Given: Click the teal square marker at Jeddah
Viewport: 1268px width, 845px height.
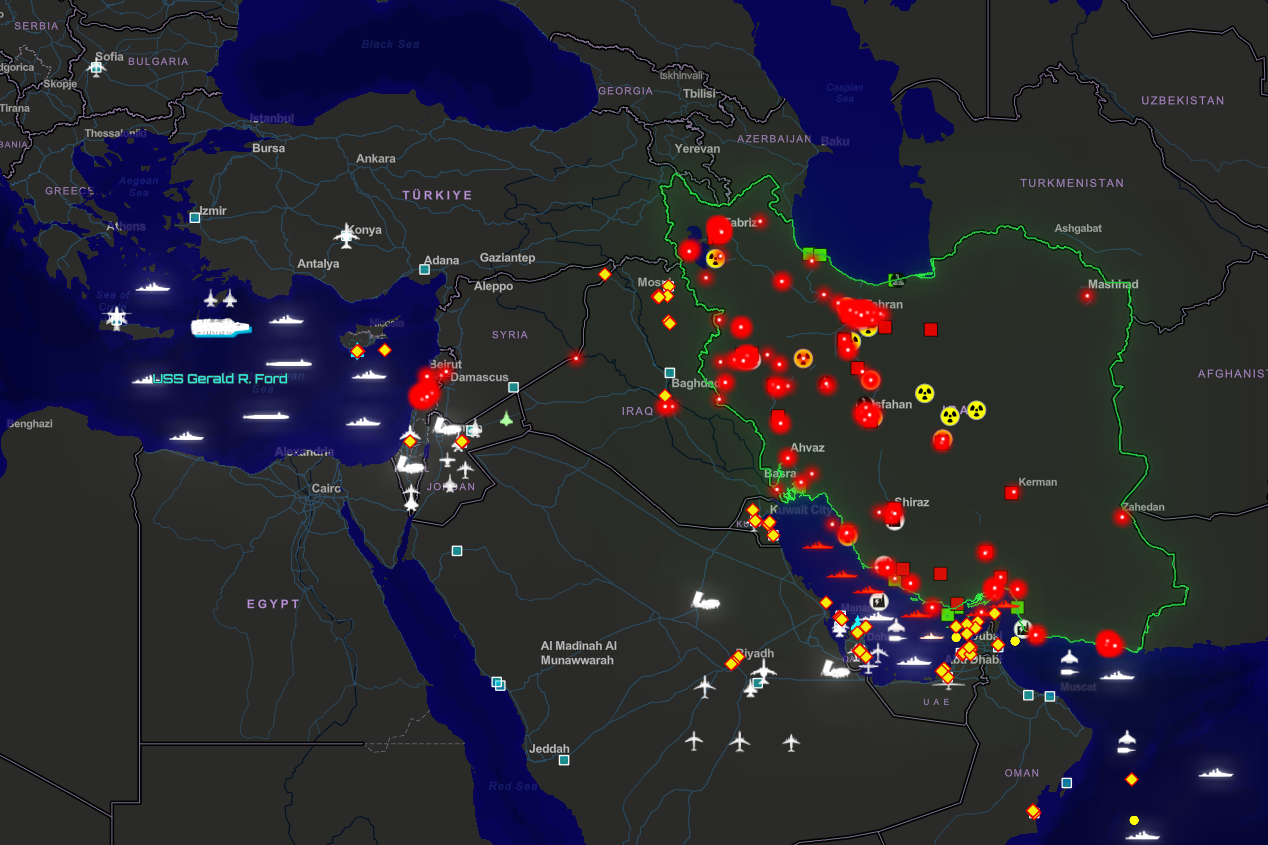Looking at the screenshot, I should [x=564, y=760].
